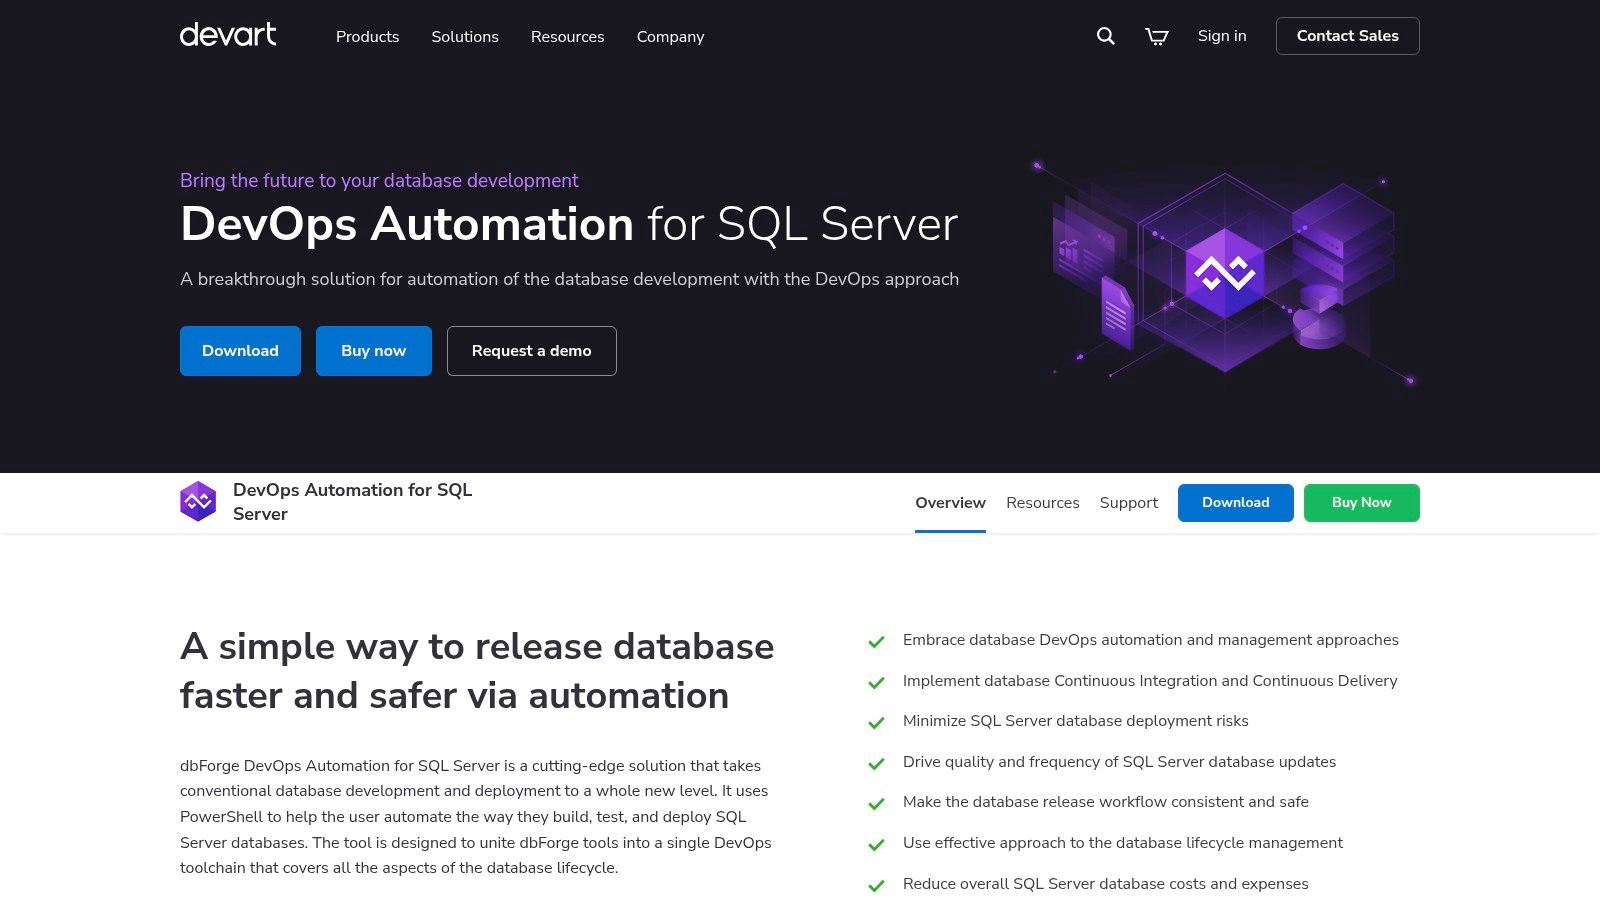Click the checkmark next to Continuous Integration line
This screenshot has height=900, width=1600.
pos(878,682)
